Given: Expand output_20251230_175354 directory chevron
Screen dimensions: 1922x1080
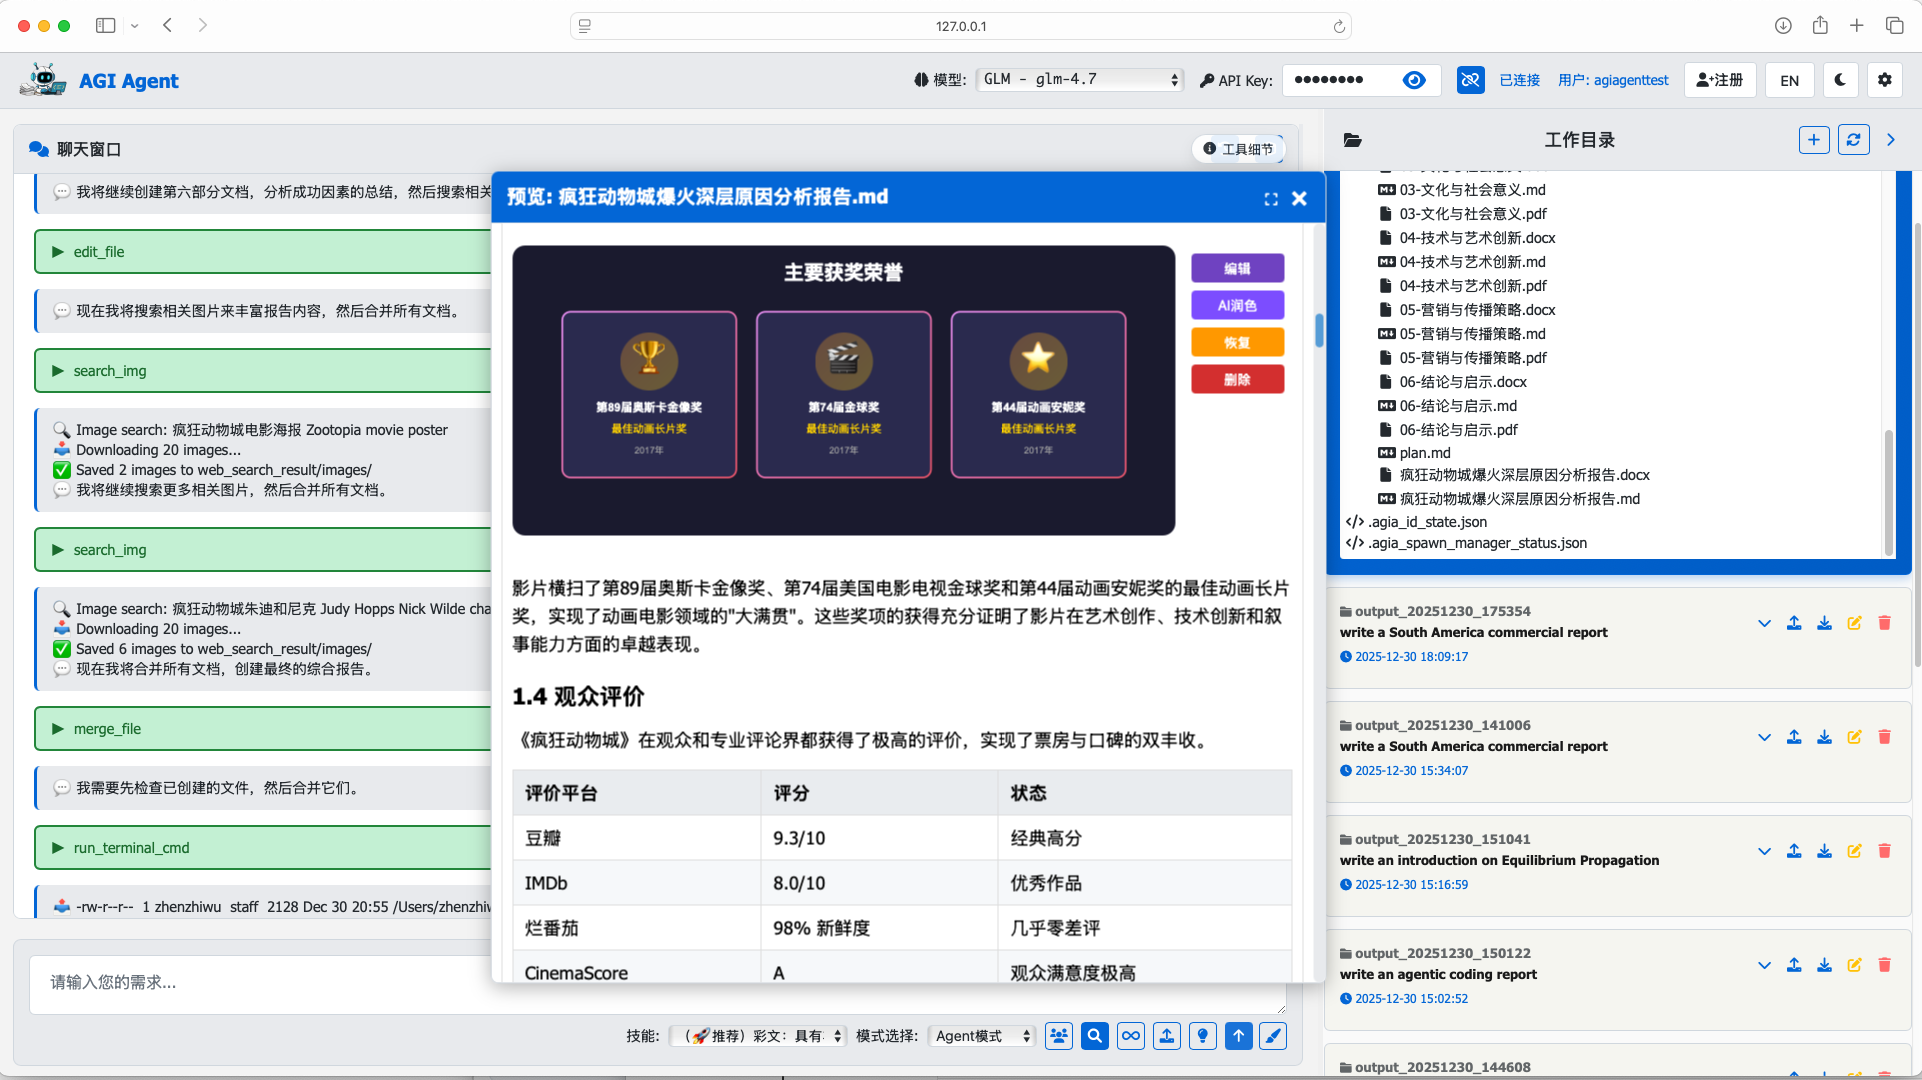Looking at the screenshot, I should 1764,623.
